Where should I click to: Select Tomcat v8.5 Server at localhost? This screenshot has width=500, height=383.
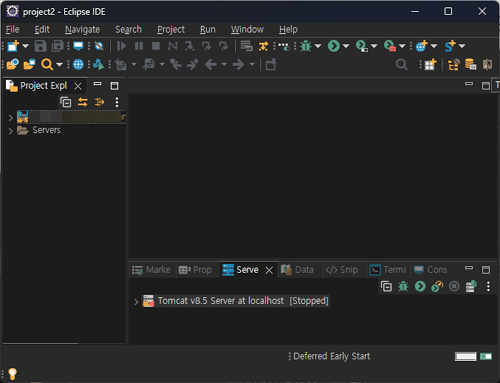click(236, 301)
